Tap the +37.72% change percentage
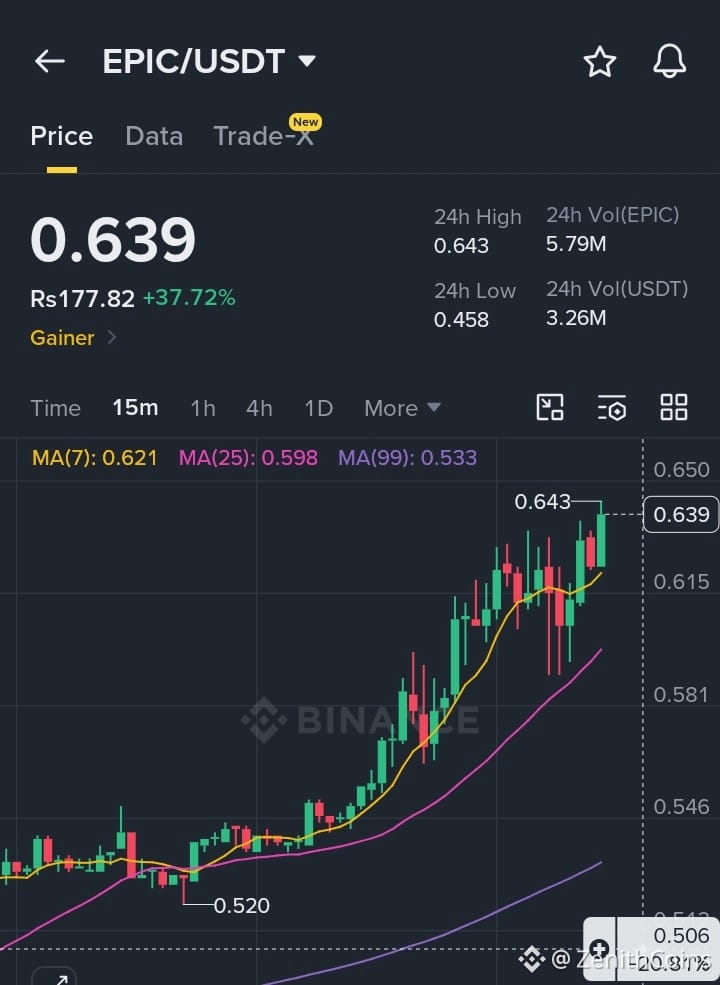The height and width of the screenshot is (985, 720). coord(189,298)
